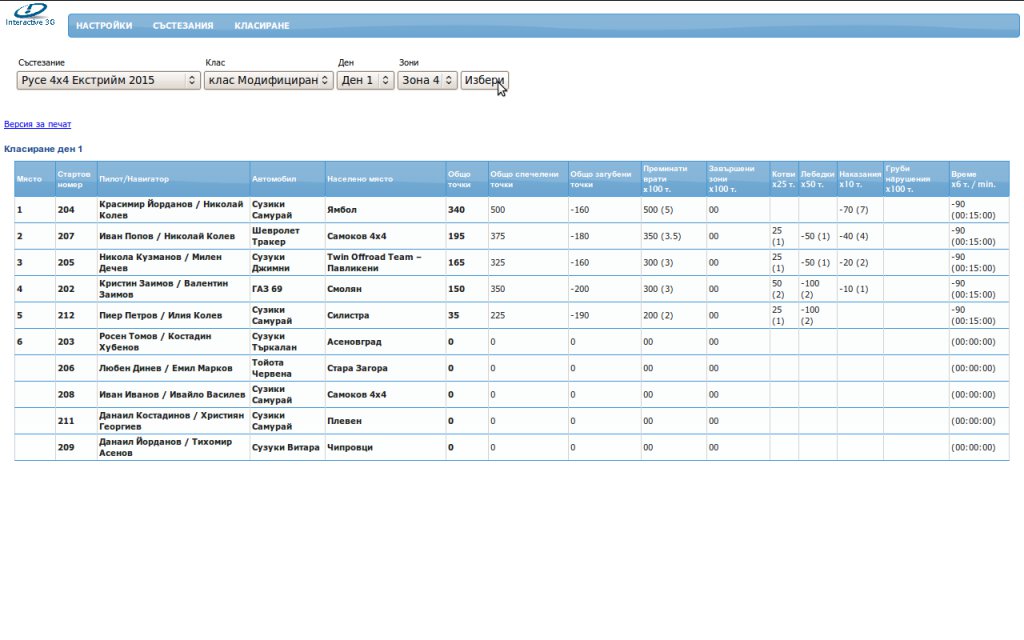1024x640 pixels.
Task: Open the НАСТРОЙКИ menu
Action: [x=104, y=26]
